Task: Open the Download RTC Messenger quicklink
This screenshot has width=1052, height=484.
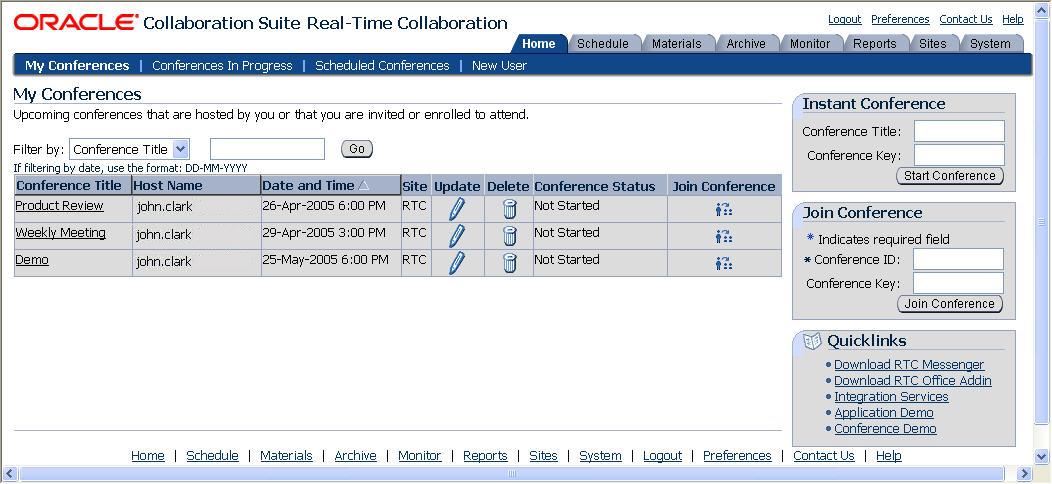Action: click(x=909, y=365)
